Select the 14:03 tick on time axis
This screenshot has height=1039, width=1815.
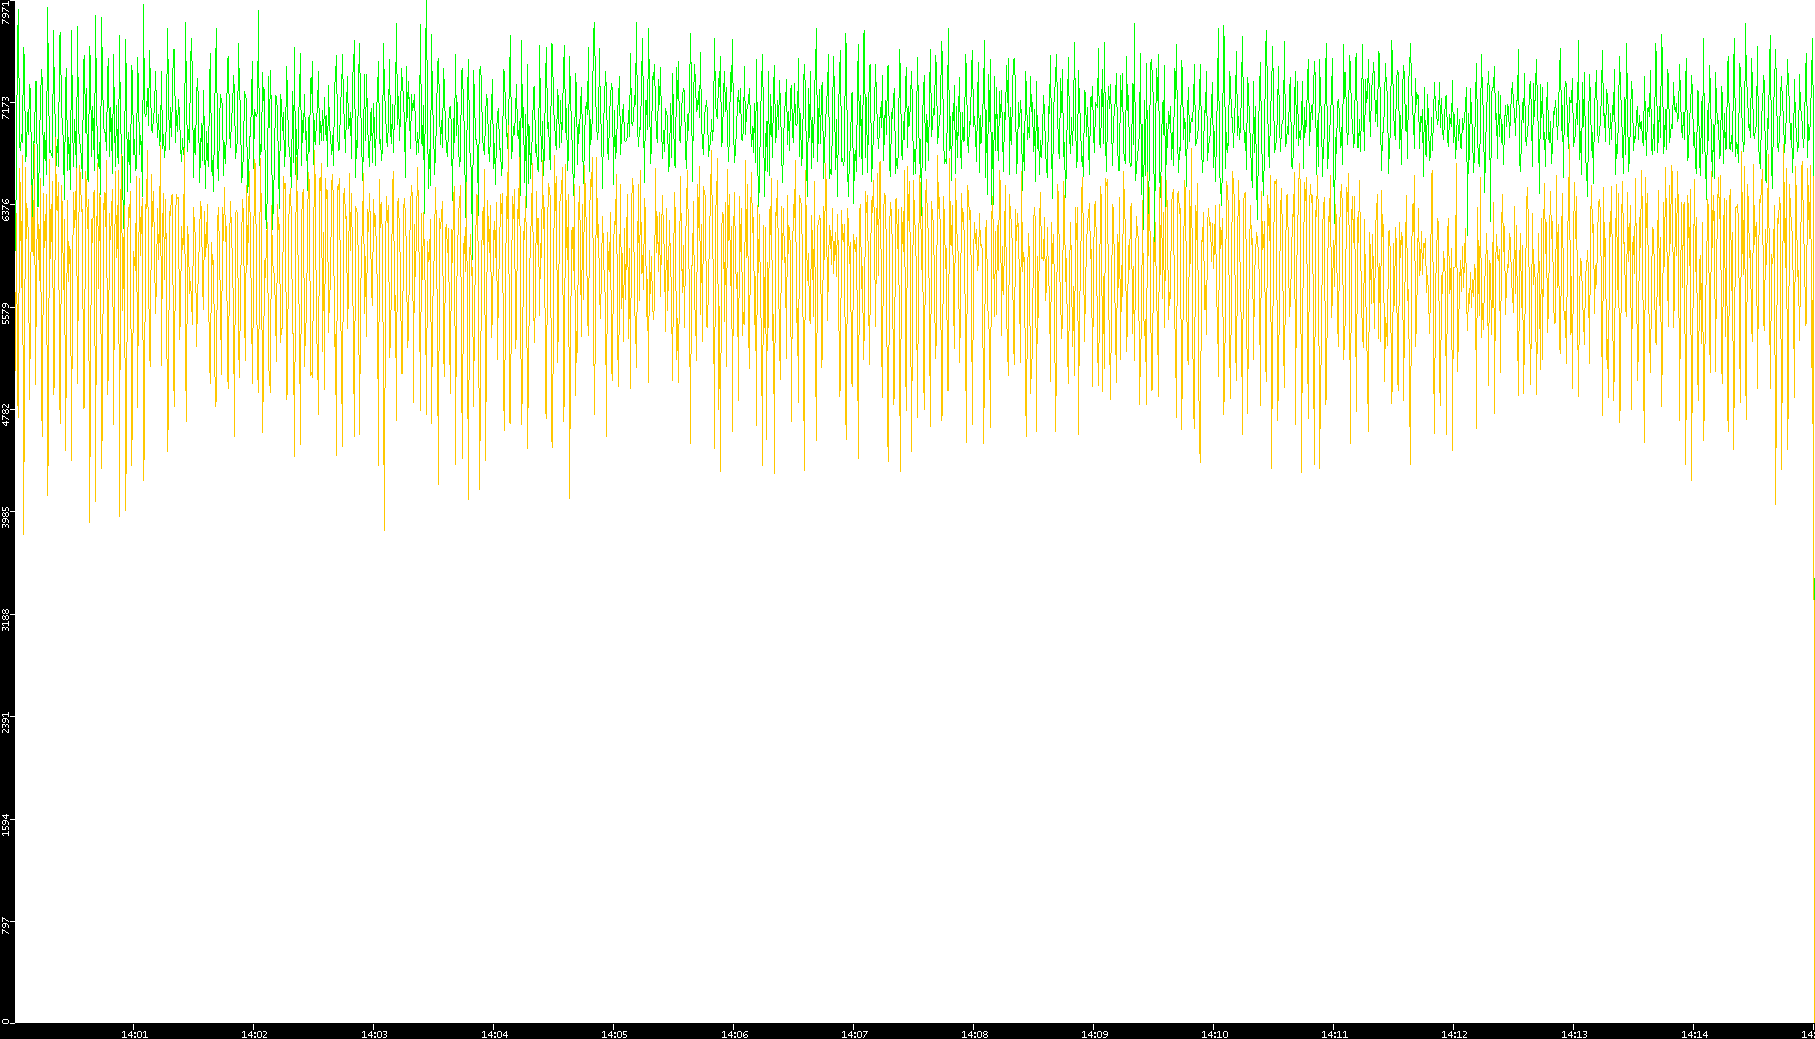coord(374,1034)
